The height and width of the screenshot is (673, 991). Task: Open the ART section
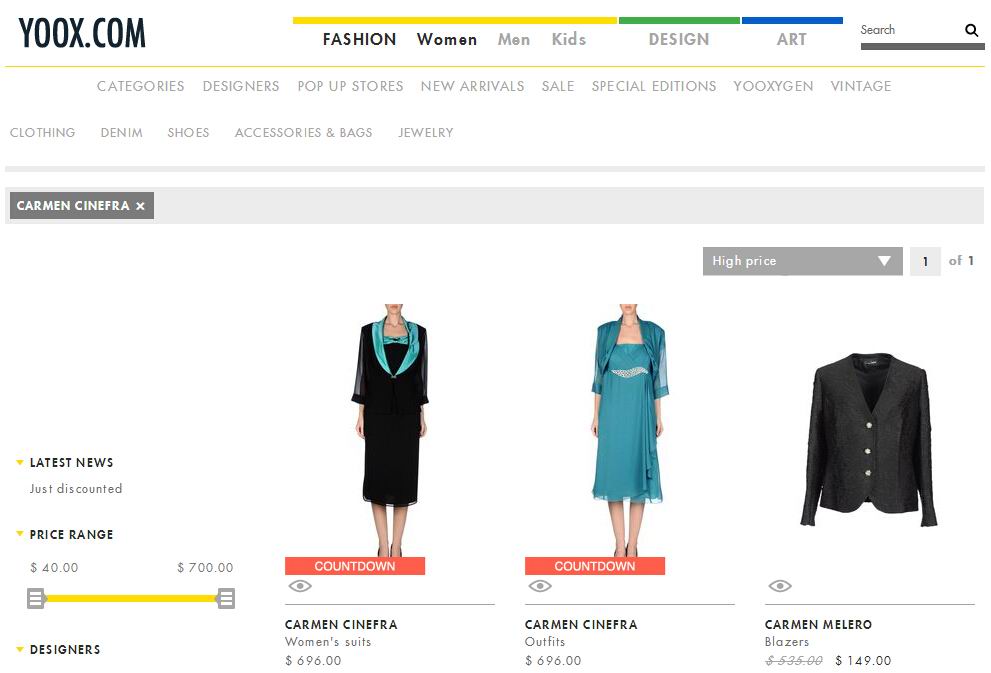(791, 39)
